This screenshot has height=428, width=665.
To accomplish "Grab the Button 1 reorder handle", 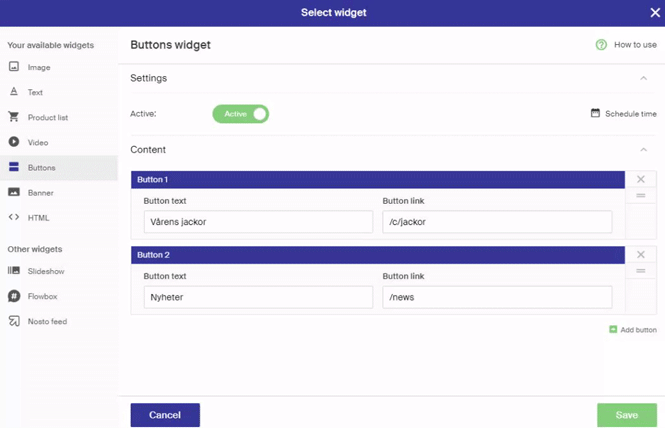I will (641, 196).
